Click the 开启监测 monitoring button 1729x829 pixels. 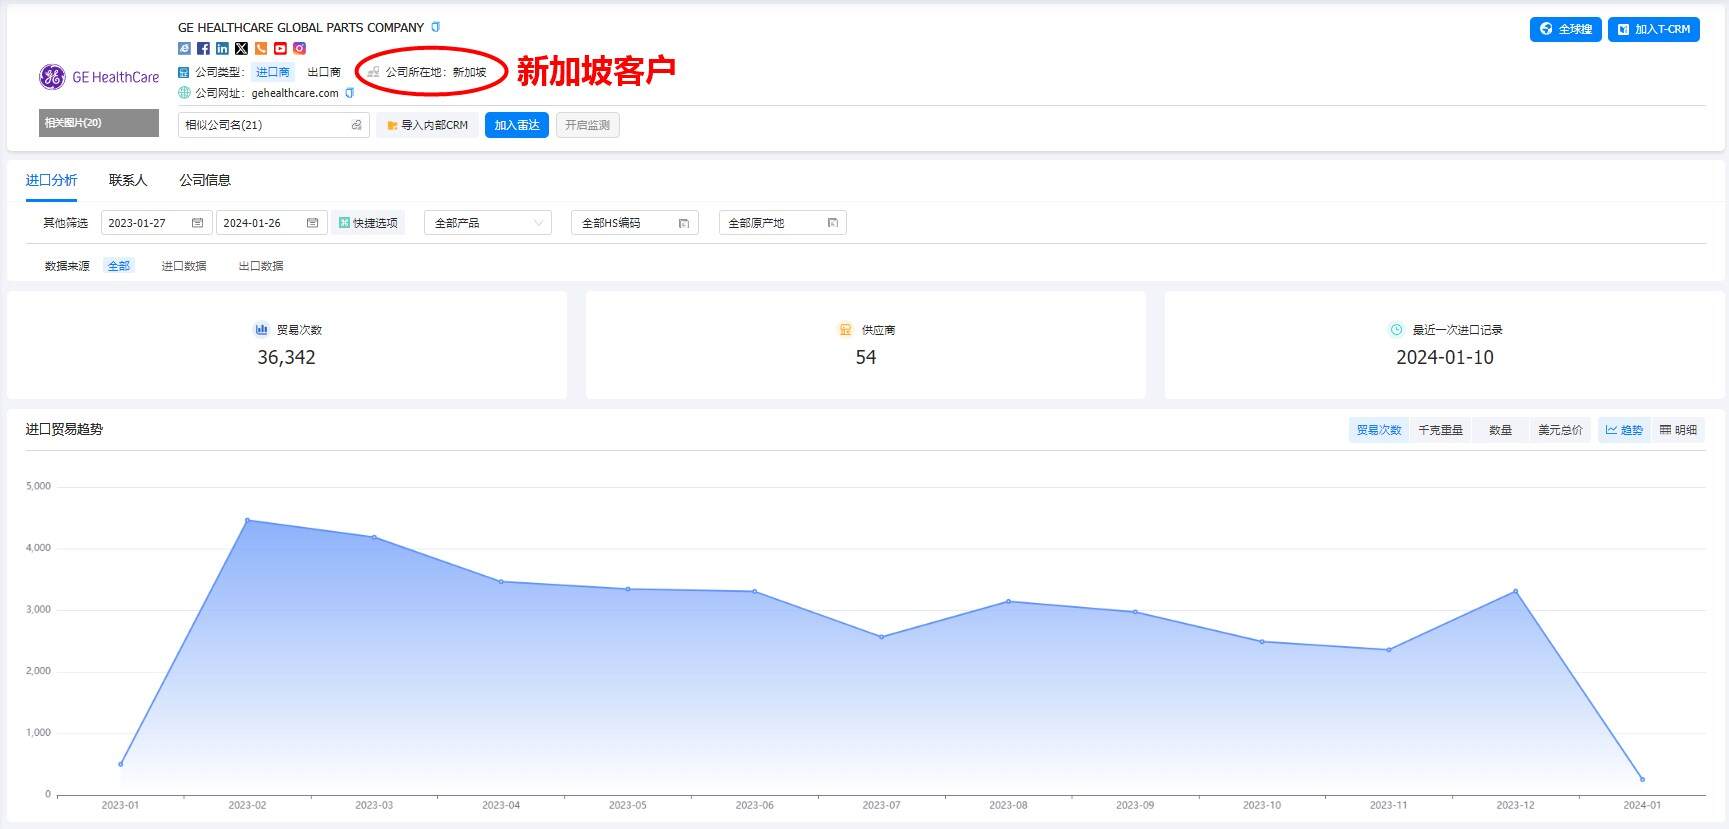coord(588,125)
